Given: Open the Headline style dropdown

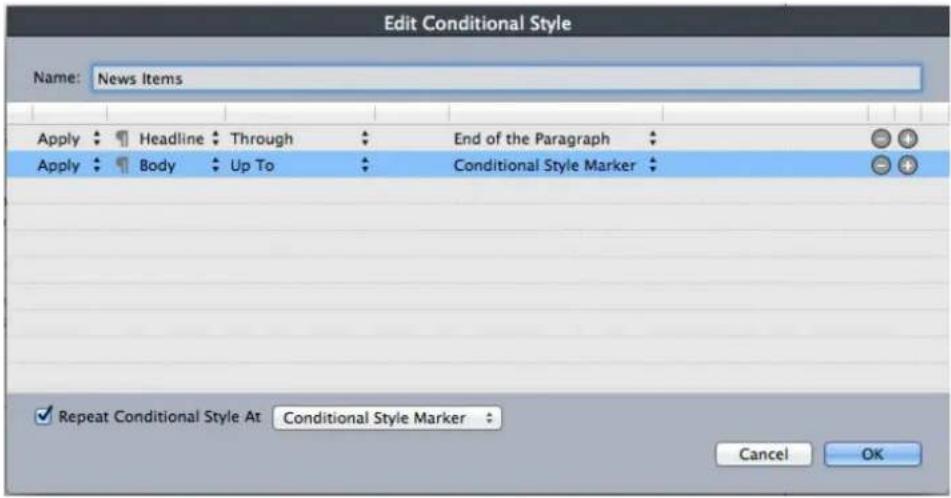Looking at the screenshot, I should pos(179,139).
